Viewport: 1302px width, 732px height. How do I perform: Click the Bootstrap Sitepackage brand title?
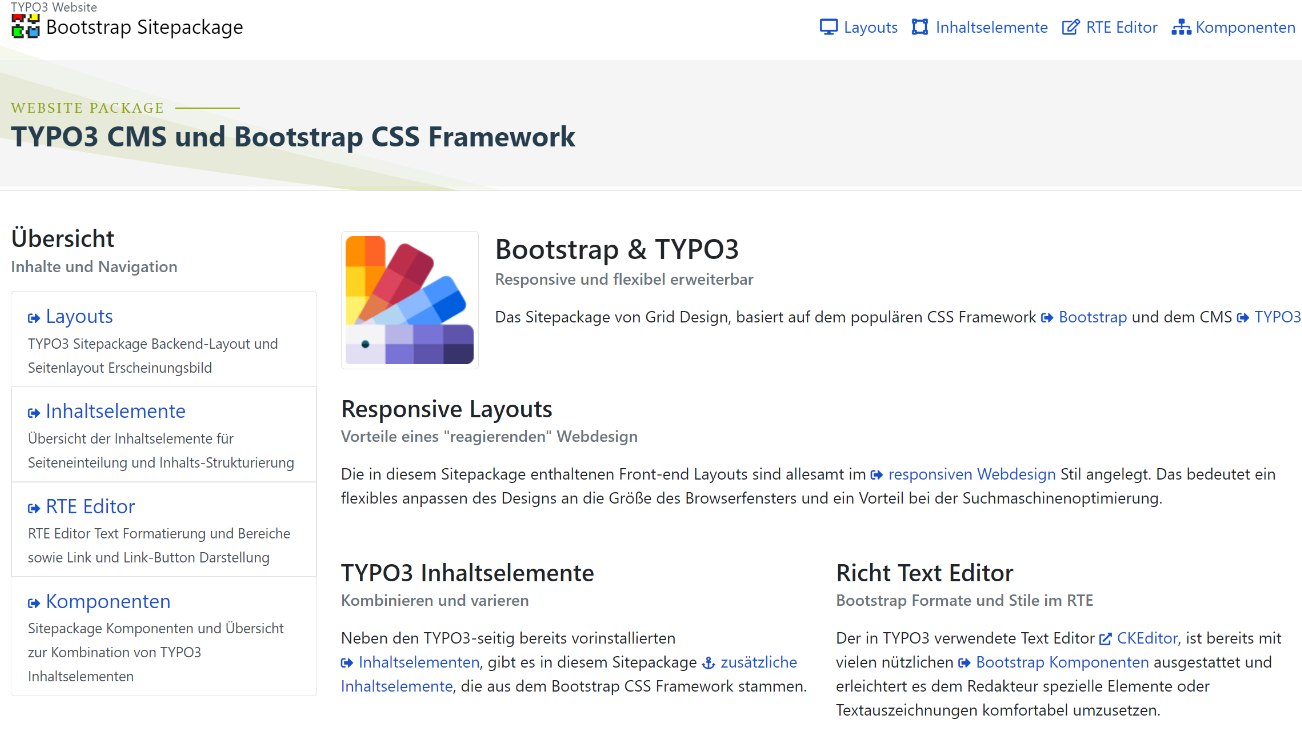tap(145, 27)
